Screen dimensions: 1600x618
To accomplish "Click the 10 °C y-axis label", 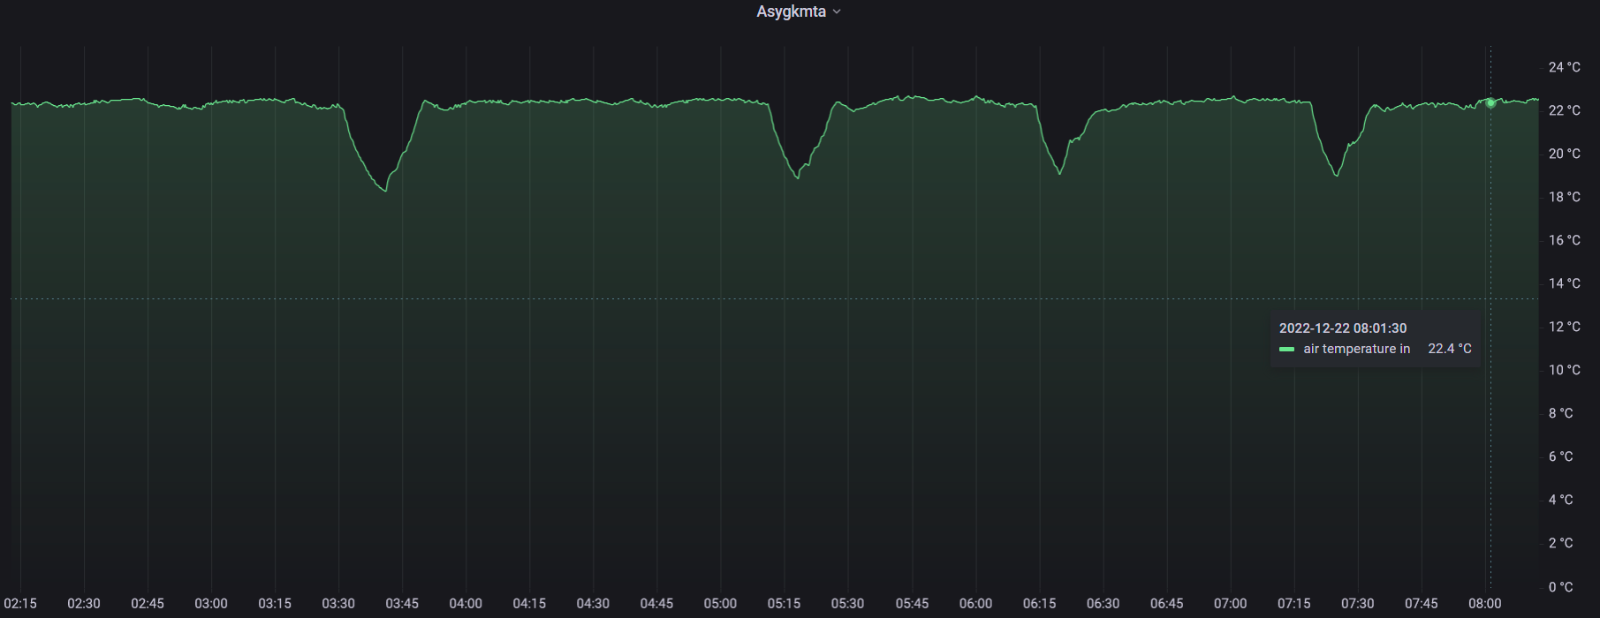I will click(1564, 370).
